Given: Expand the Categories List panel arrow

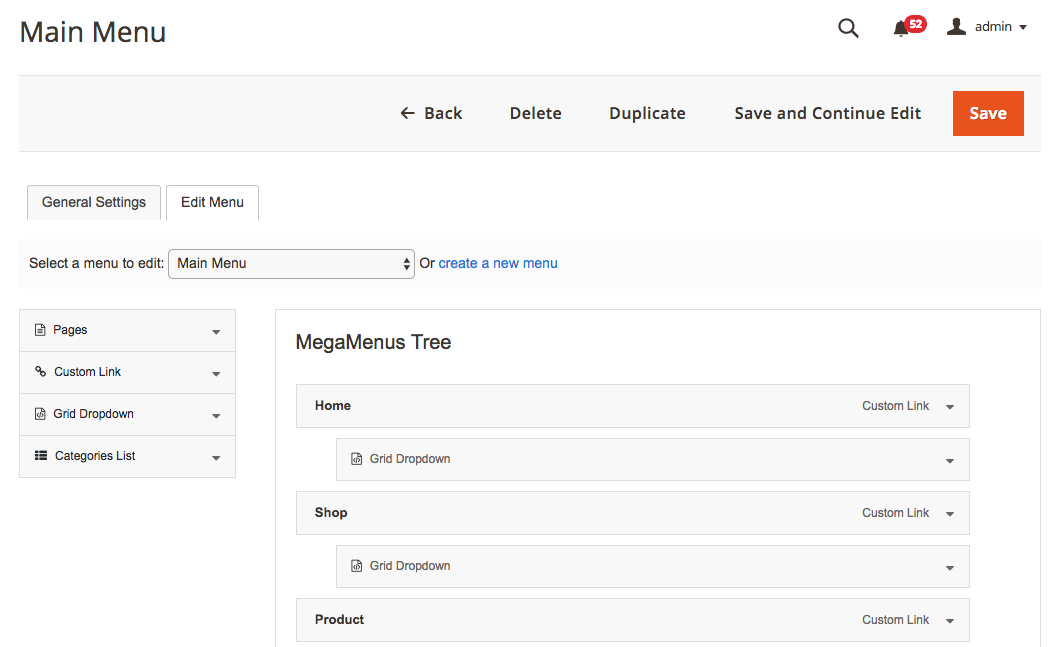Looking at the screenshot, I should 216,458.
